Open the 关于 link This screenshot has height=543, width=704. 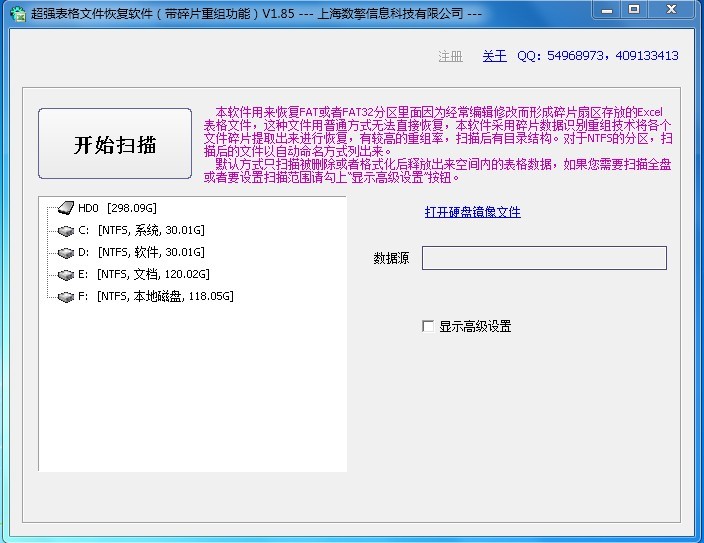tap(494, 56)
